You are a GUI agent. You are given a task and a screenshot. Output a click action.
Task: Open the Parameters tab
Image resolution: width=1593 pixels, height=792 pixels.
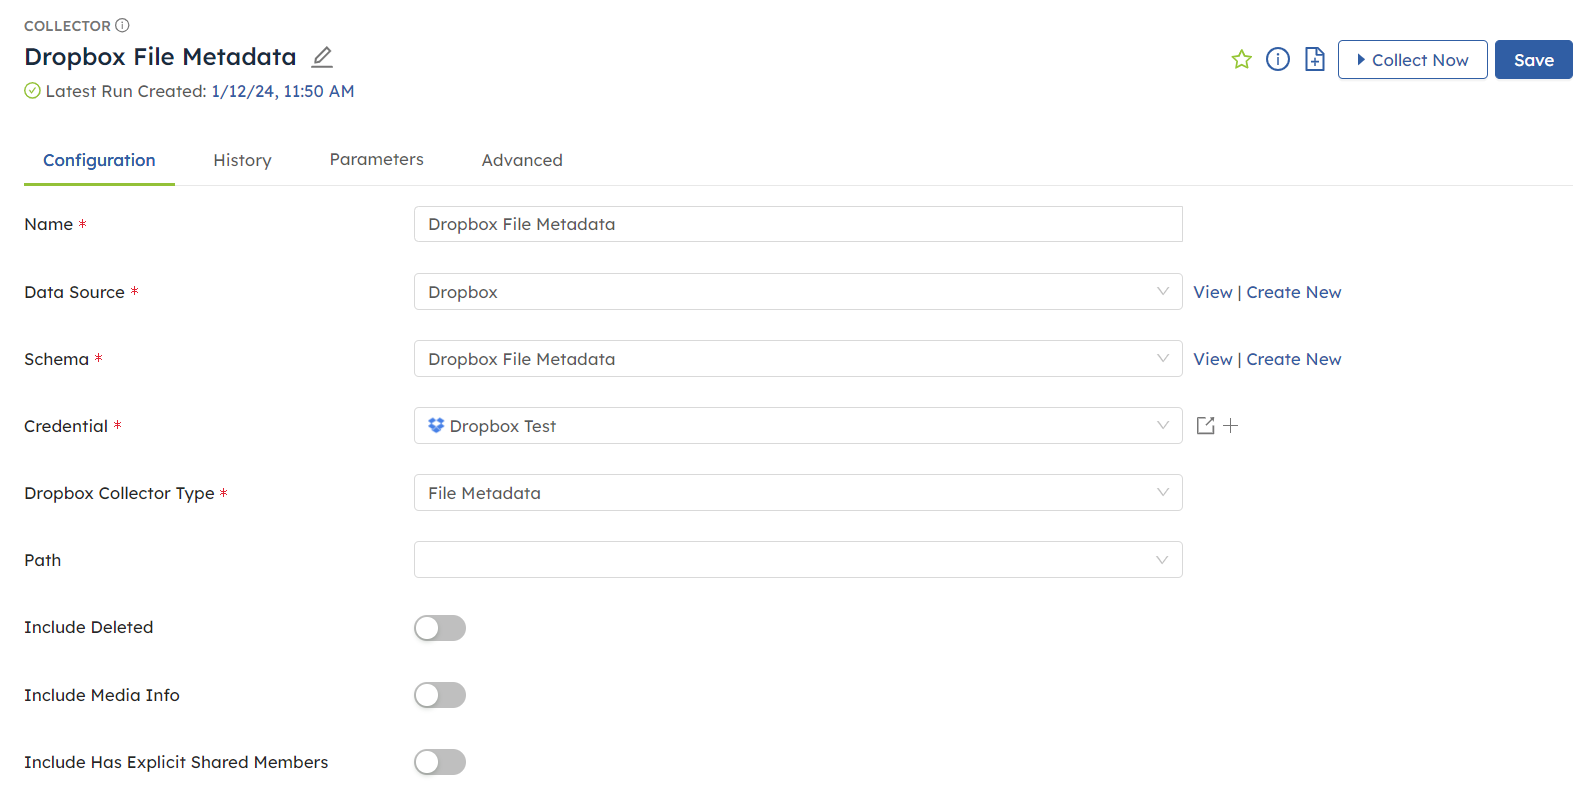(x=377, y=160)
